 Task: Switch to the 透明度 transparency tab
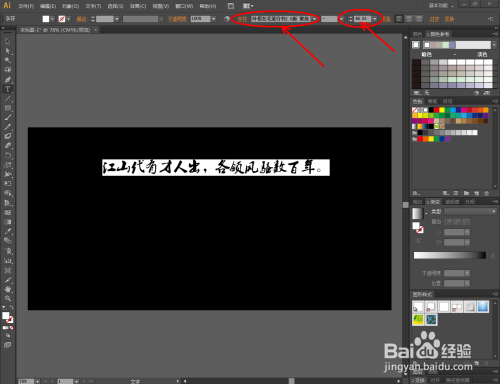pos(453,202)
